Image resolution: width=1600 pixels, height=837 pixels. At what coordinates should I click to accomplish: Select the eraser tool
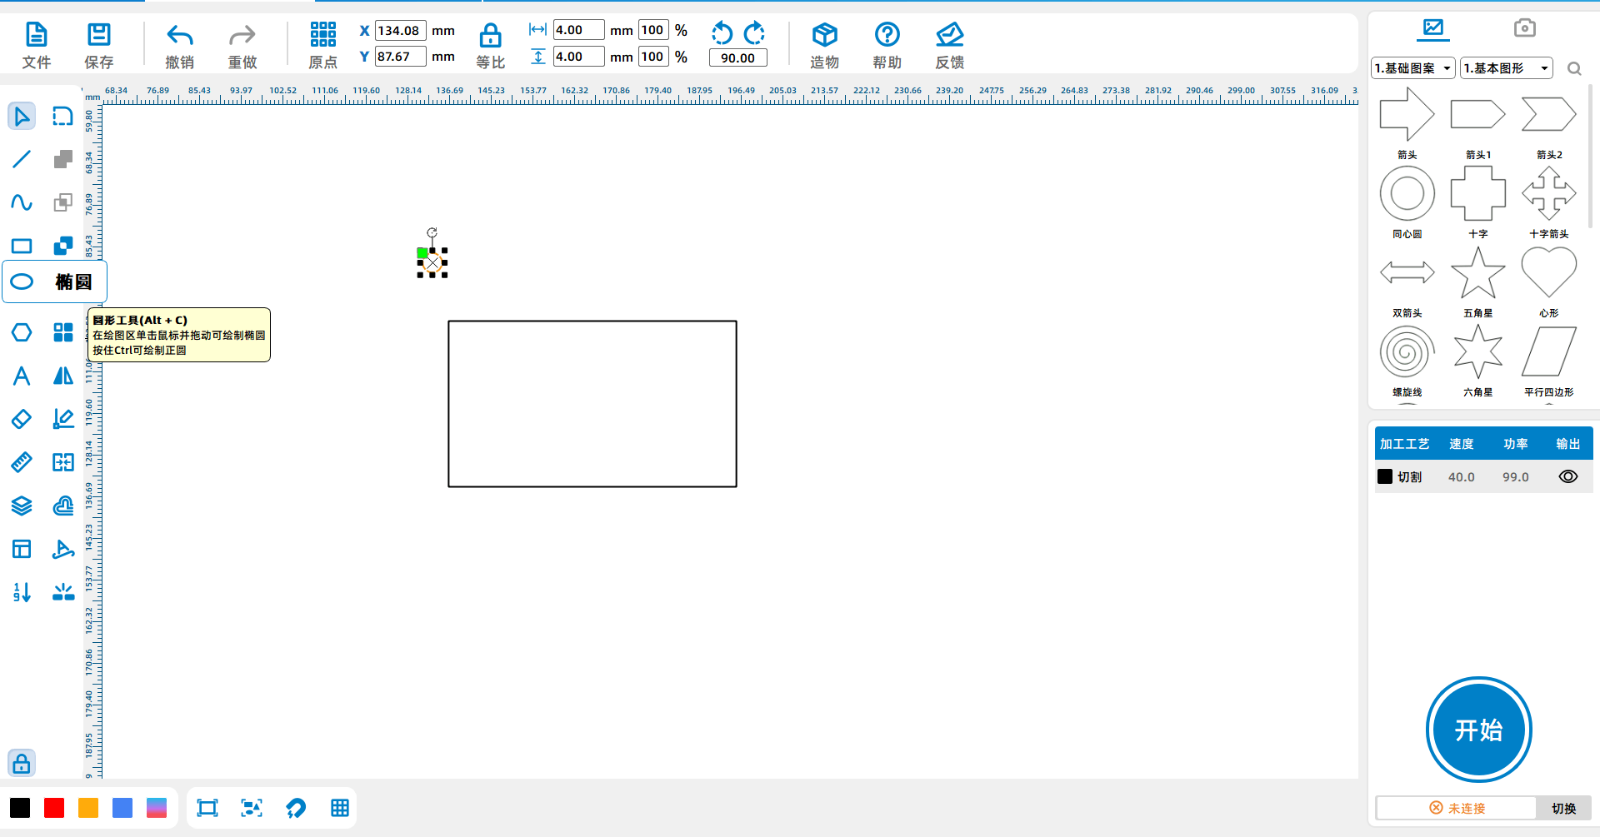[x=22, y=419]
